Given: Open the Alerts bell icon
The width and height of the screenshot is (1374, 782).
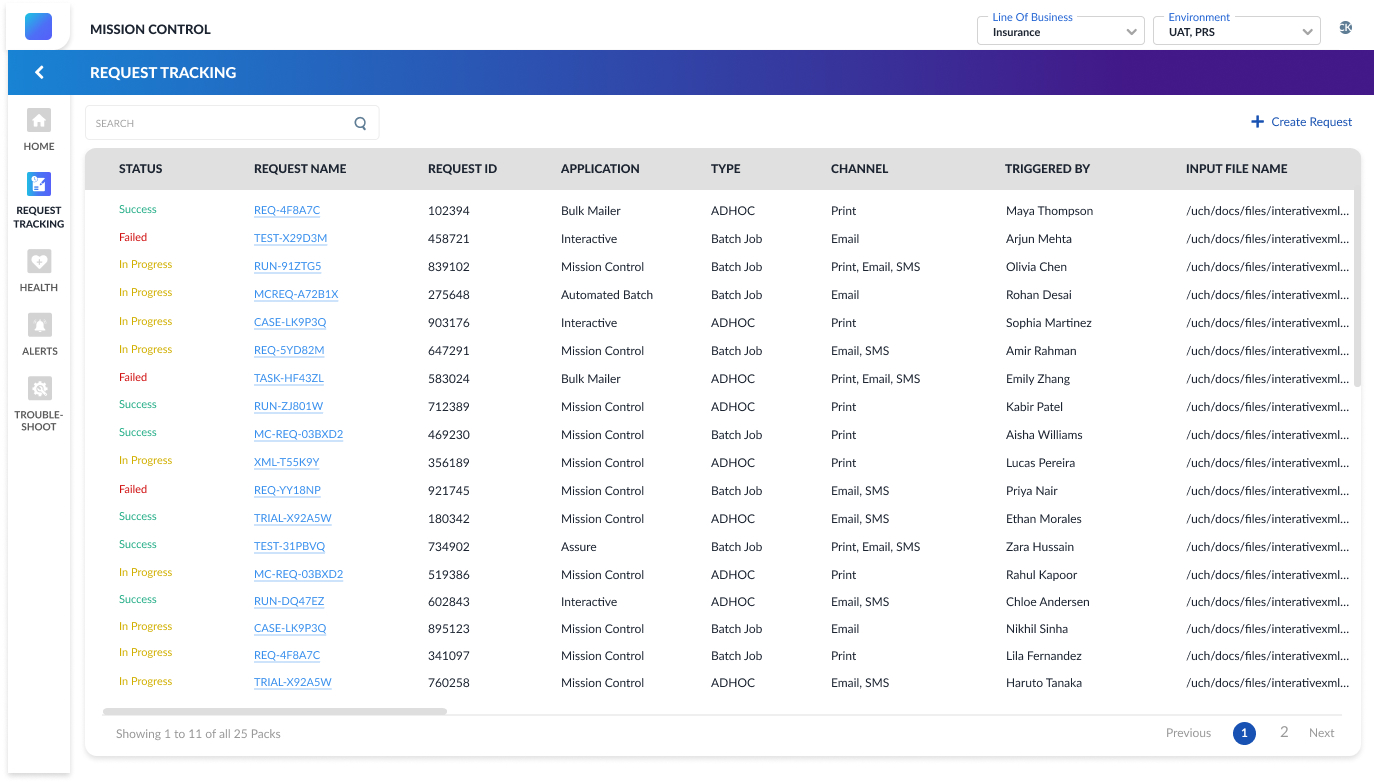Looking at the screenshot, I should (x=39, y=326).
